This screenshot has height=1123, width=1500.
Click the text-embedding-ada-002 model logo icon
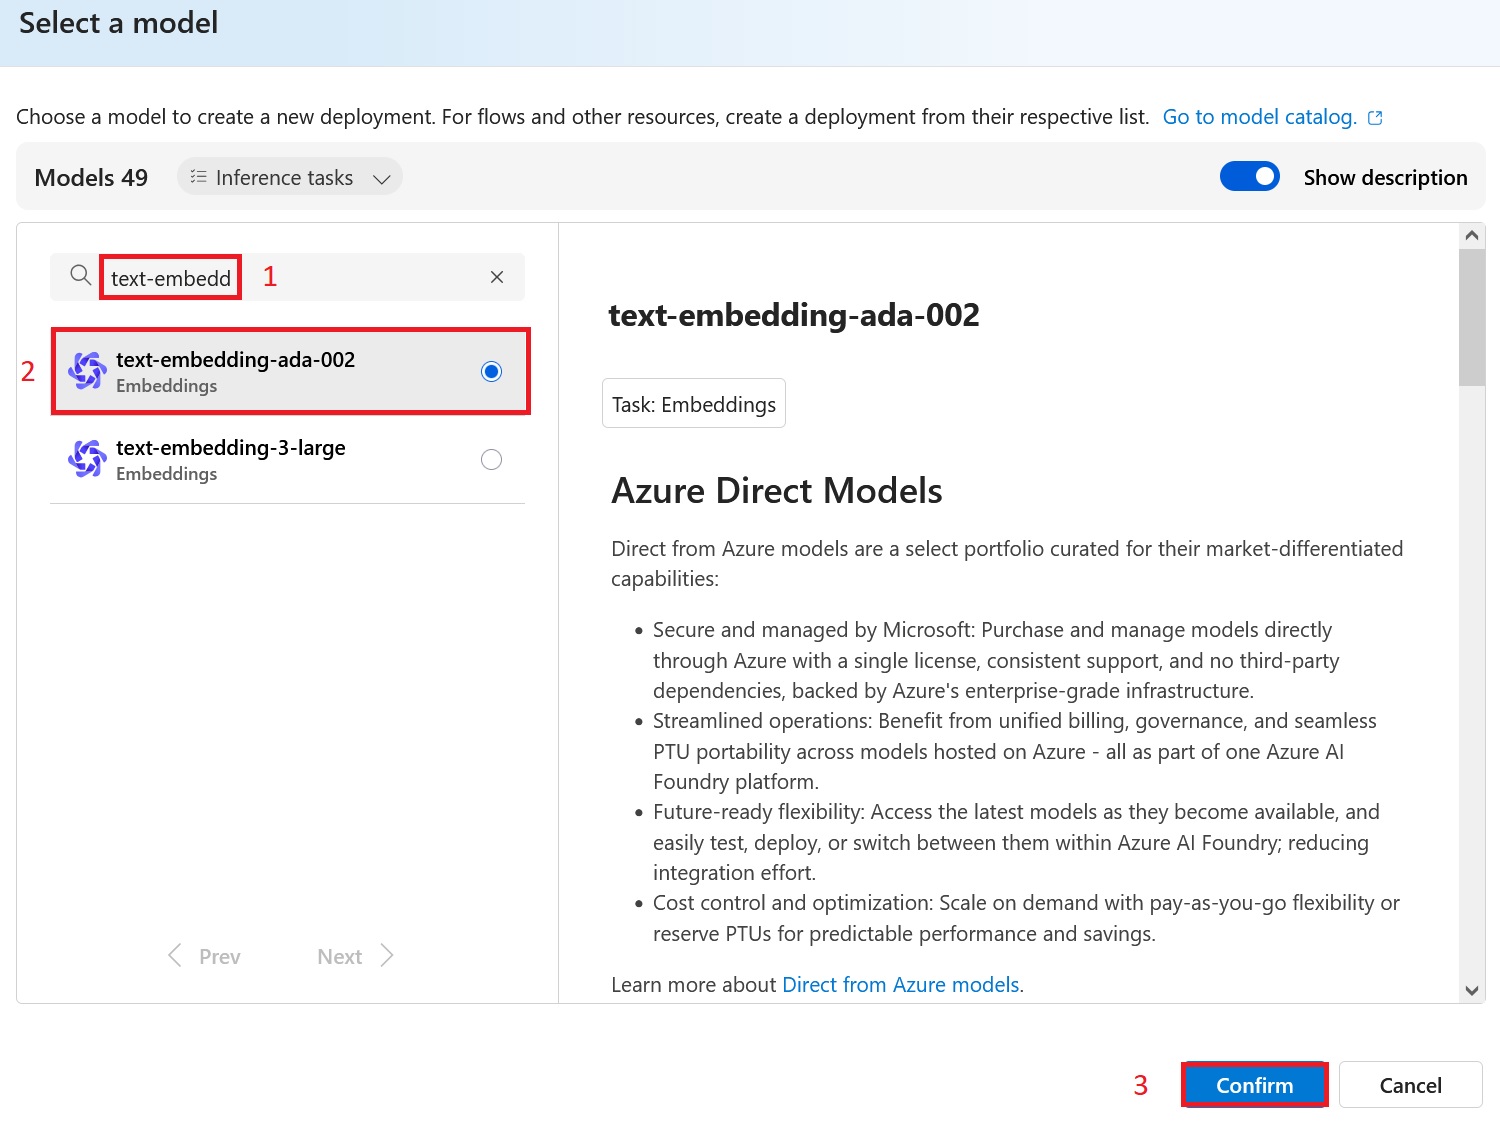(x=87, y=371)
